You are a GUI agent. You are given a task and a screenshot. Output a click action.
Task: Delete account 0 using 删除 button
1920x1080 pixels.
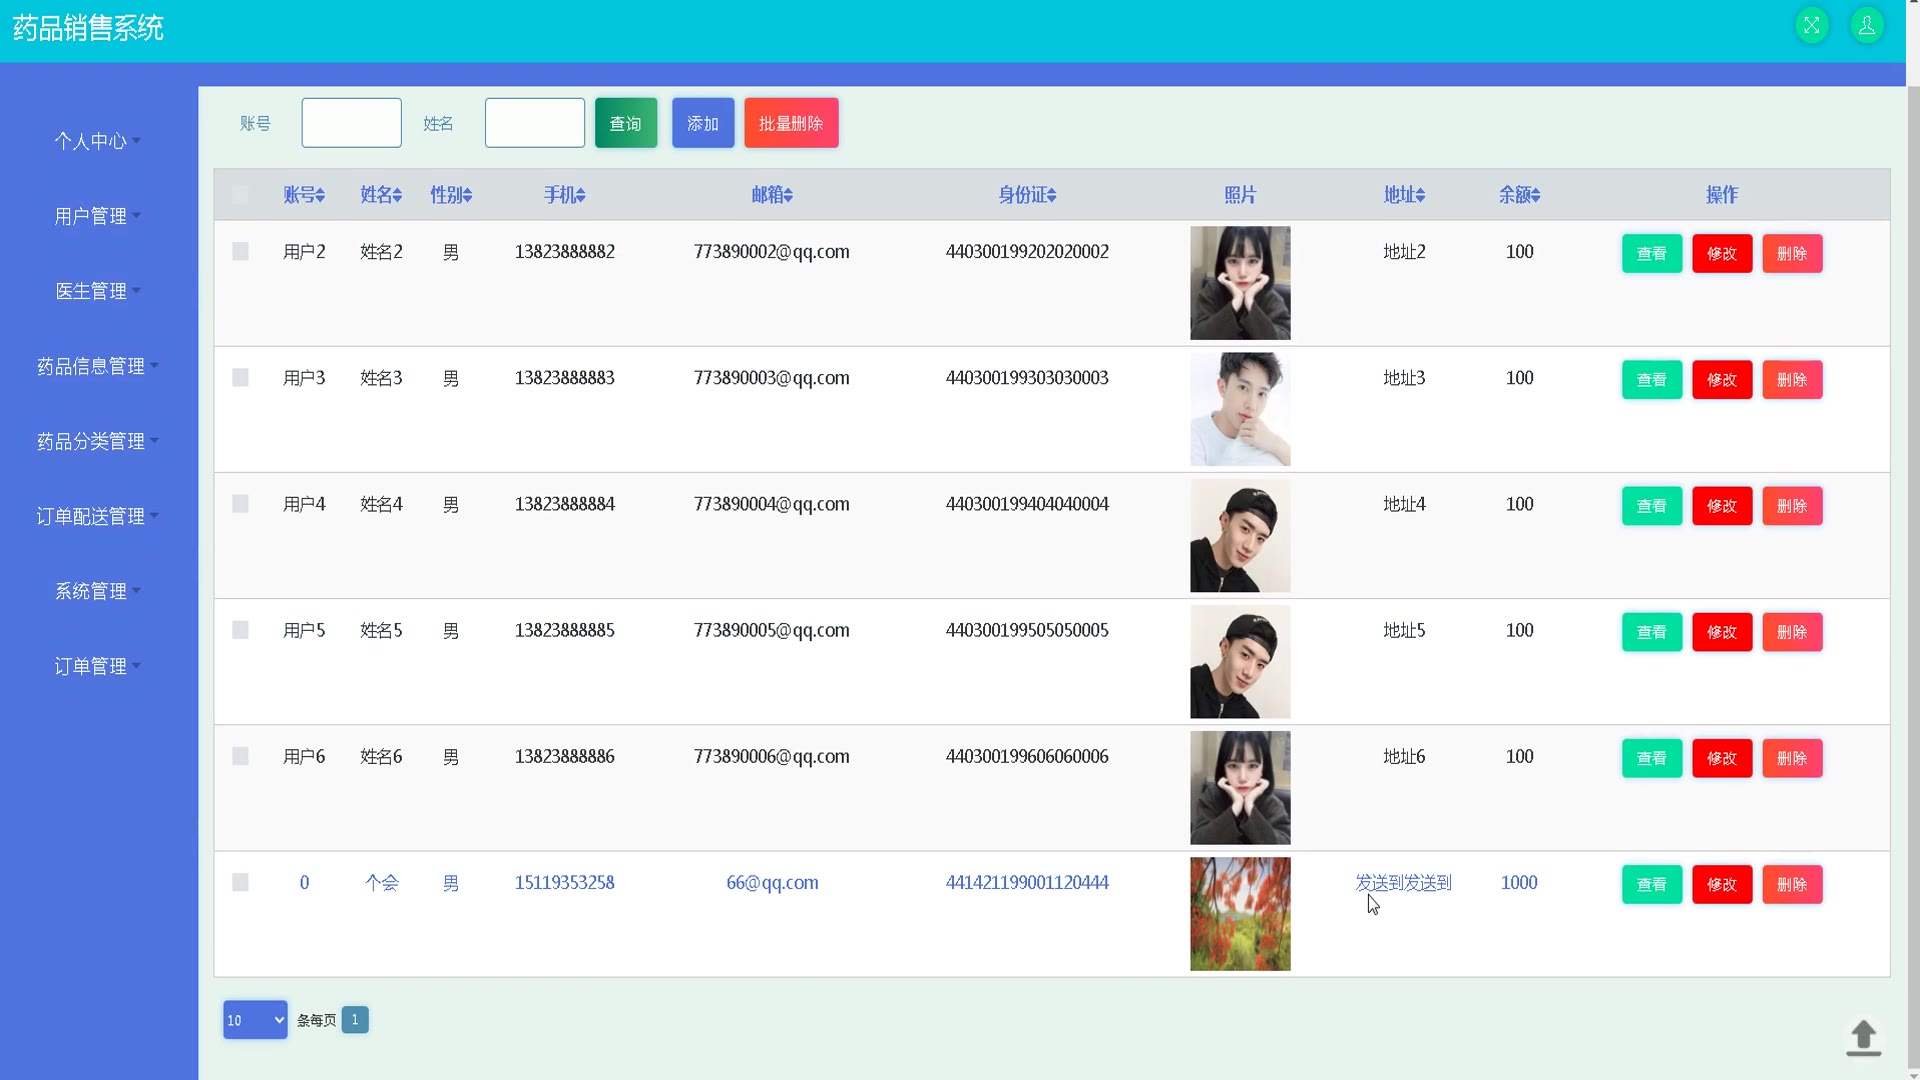[x=1792, y=884]
